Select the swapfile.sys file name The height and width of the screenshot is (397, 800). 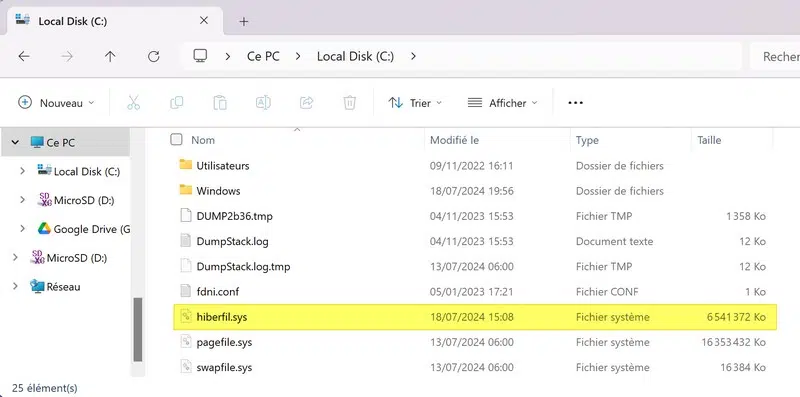[x=224, y=367]
